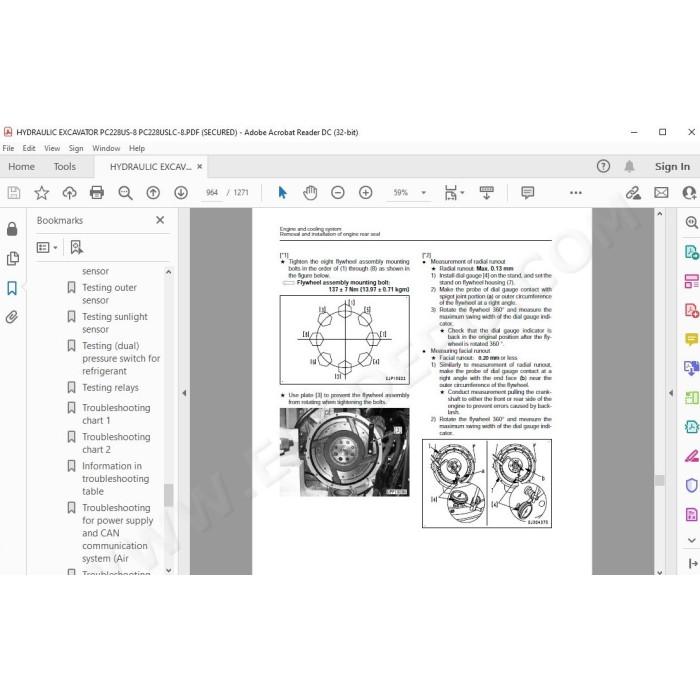Viewport: 700px width, 700px height.
Task: Open the page thumbnails panel
Action: pos(12,258)
